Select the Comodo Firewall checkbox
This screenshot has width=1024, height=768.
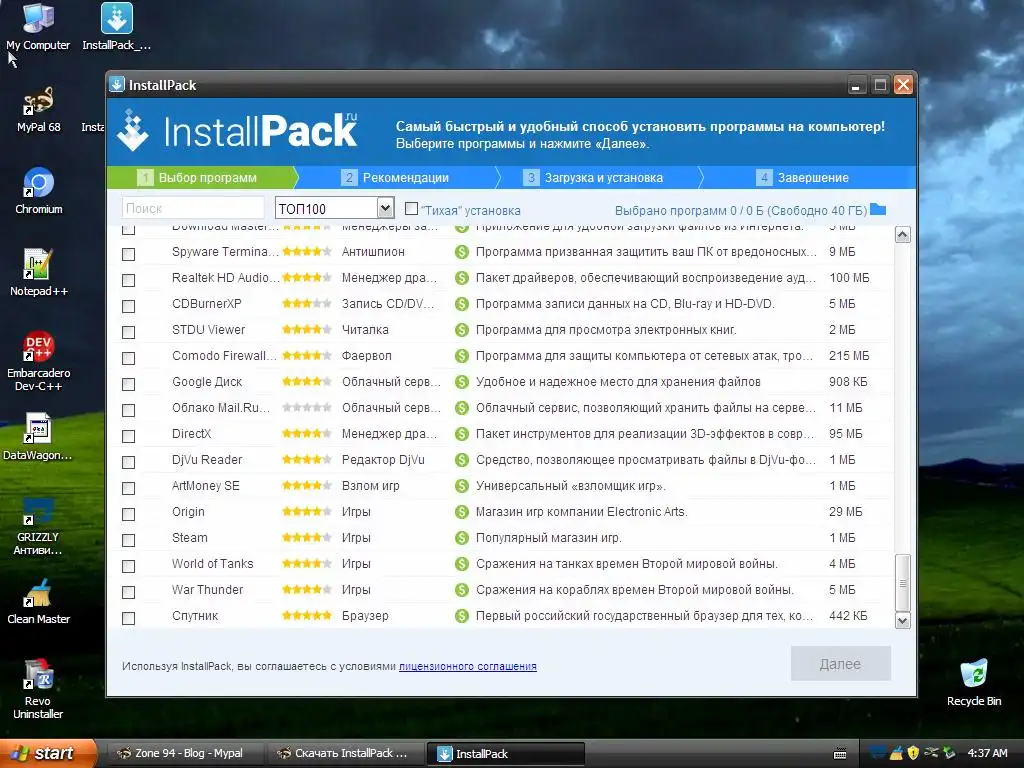(129, 359)
